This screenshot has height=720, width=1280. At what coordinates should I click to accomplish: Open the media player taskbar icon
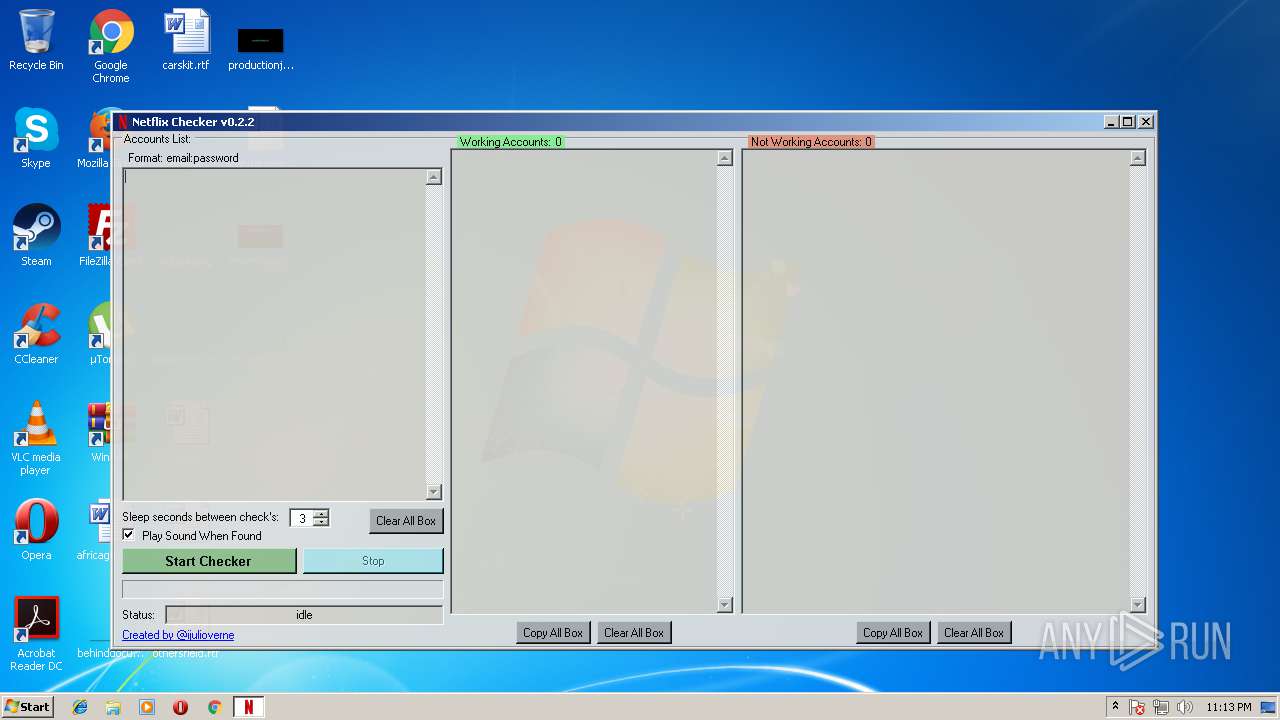[x=147, y=707]
